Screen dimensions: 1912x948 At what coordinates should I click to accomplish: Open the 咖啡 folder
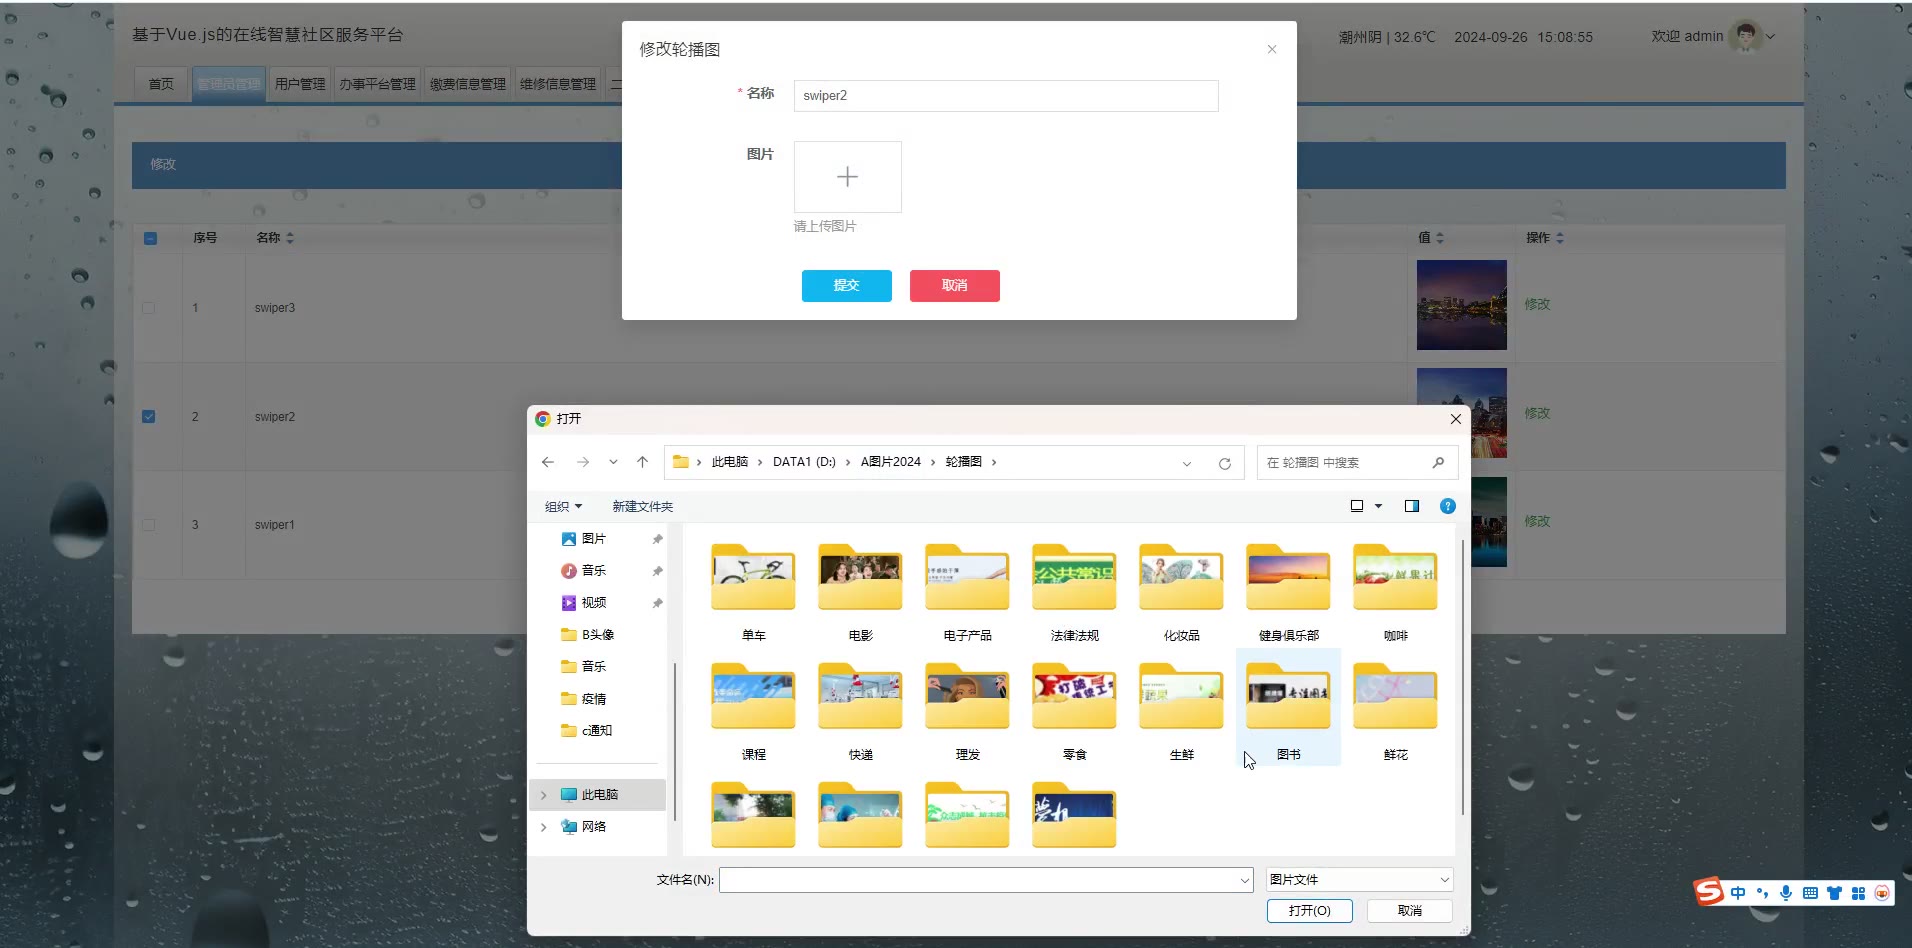[x=1395, y=592]
